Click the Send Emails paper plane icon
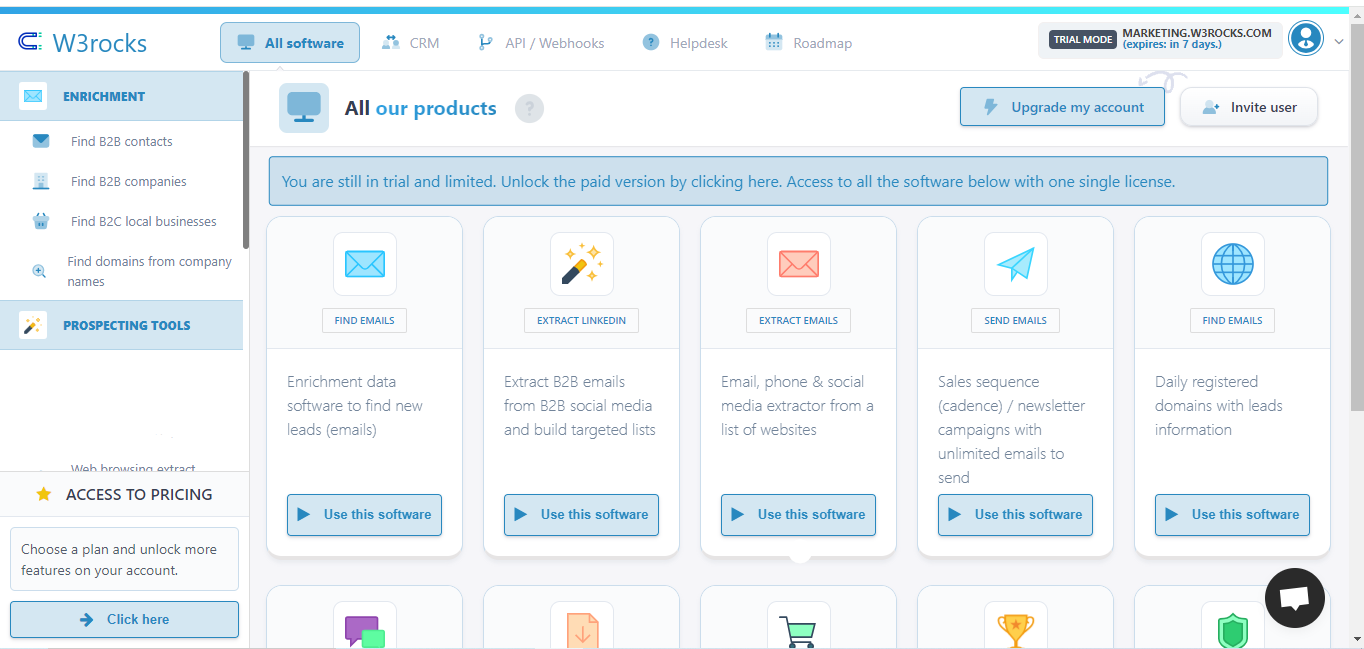 click(x=1015, y=263)
